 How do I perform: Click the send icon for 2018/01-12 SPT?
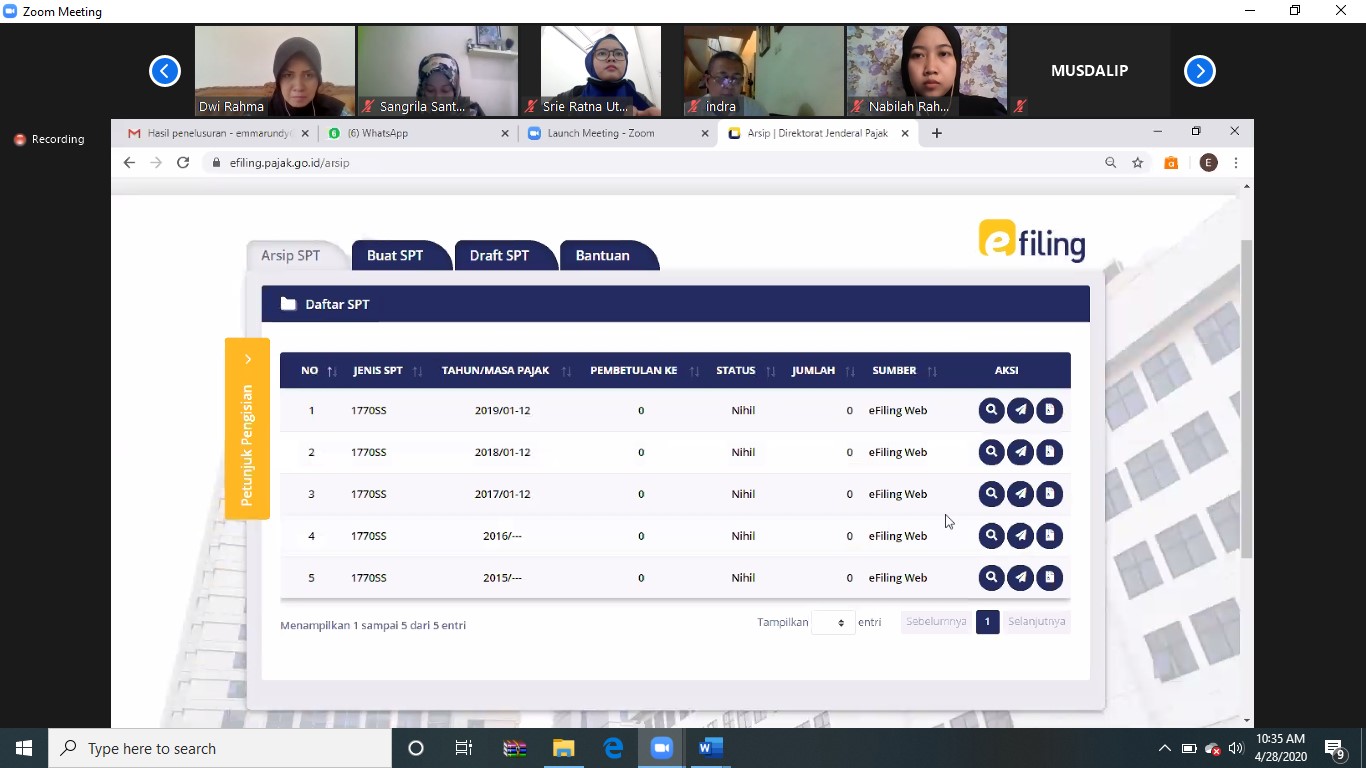1020,452
